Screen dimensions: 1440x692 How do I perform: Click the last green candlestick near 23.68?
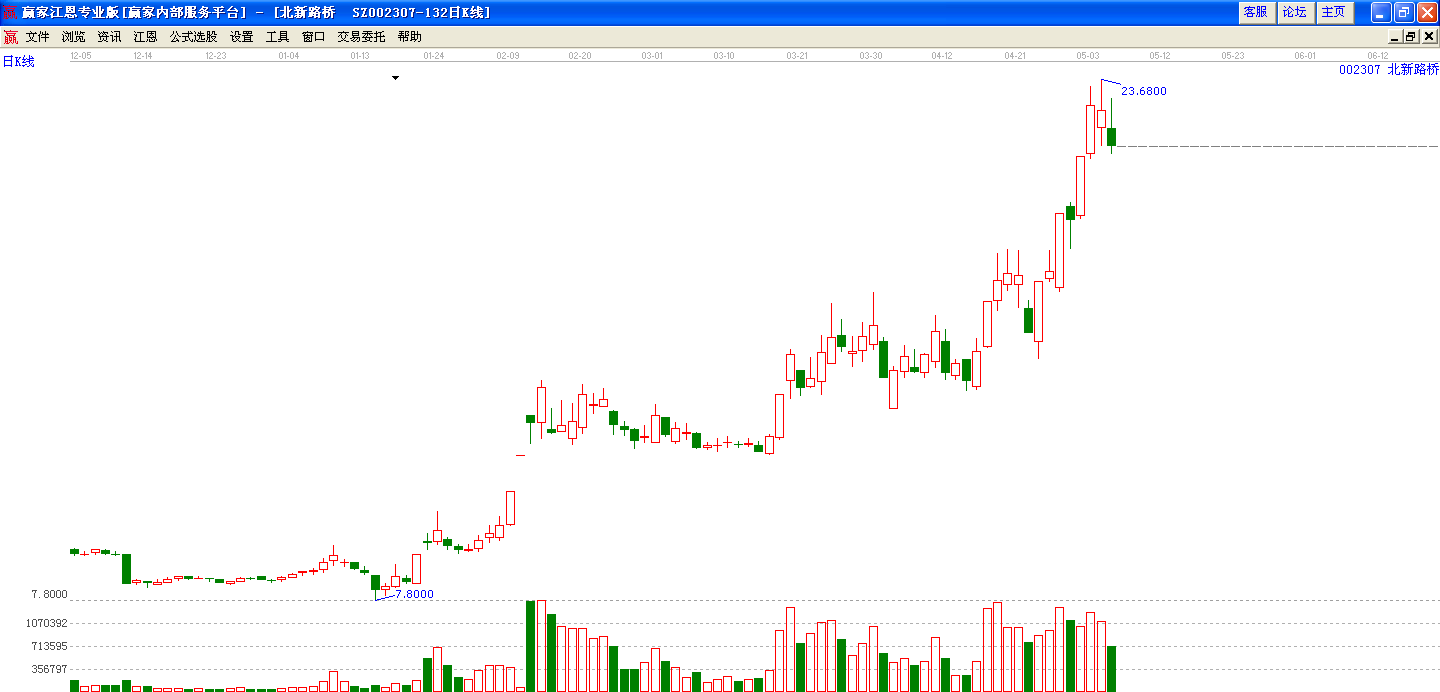point(1111,137)
